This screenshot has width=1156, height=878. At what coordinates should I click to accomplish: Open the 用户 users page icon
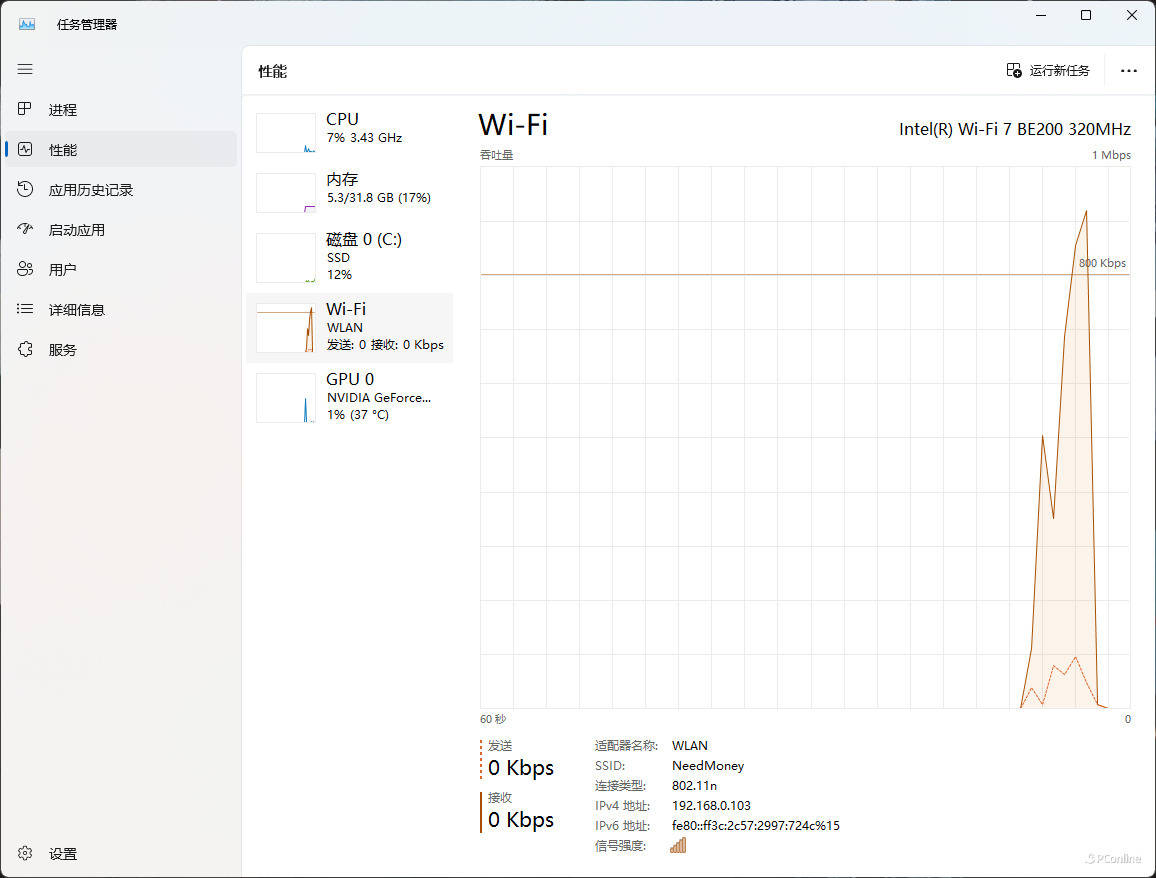pyautogui.click(x=26, y=269)
